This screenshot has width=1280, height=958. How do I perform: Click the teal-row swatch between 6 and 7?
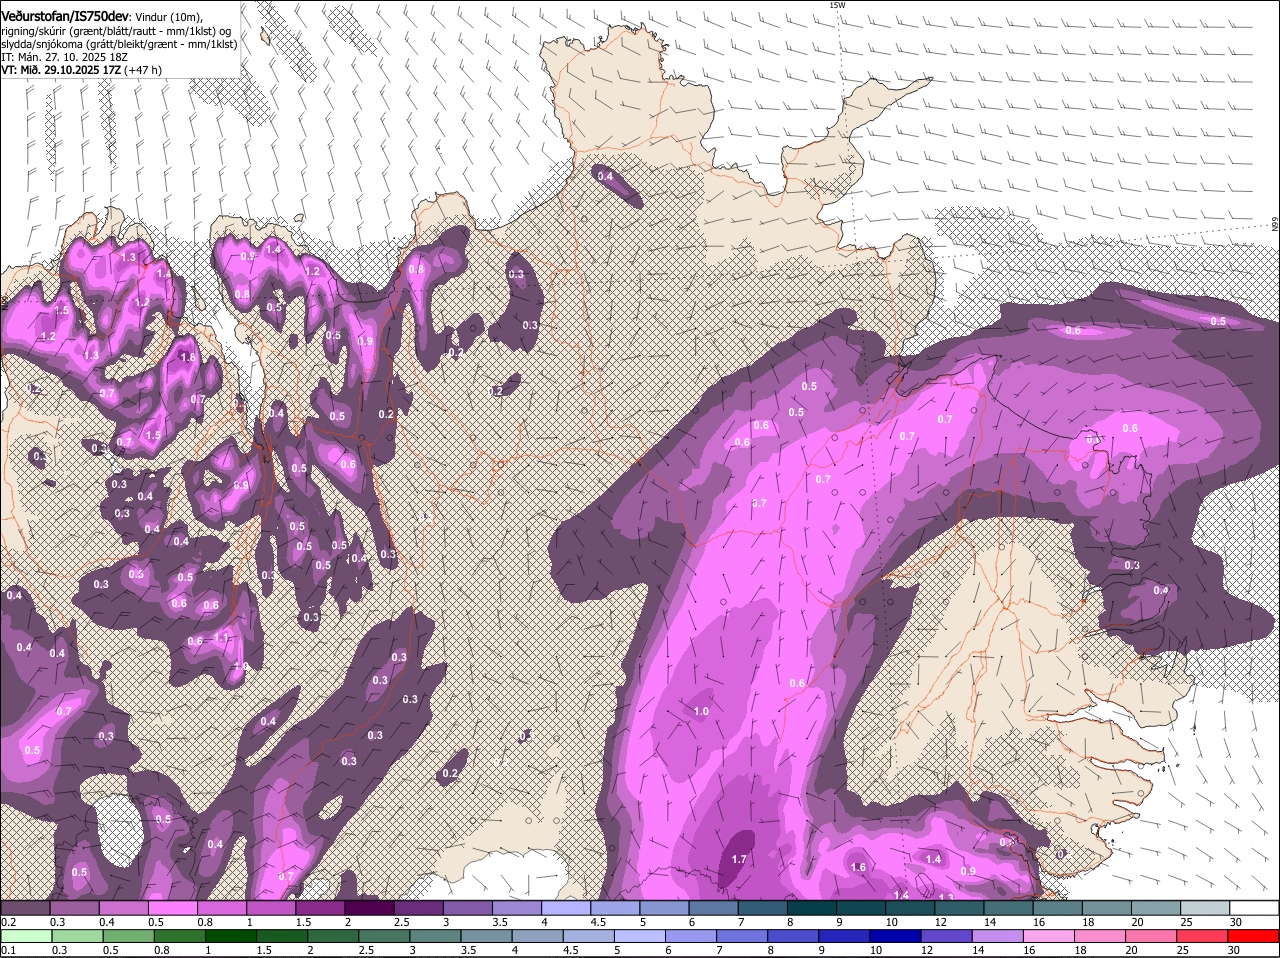coord(713,908)
